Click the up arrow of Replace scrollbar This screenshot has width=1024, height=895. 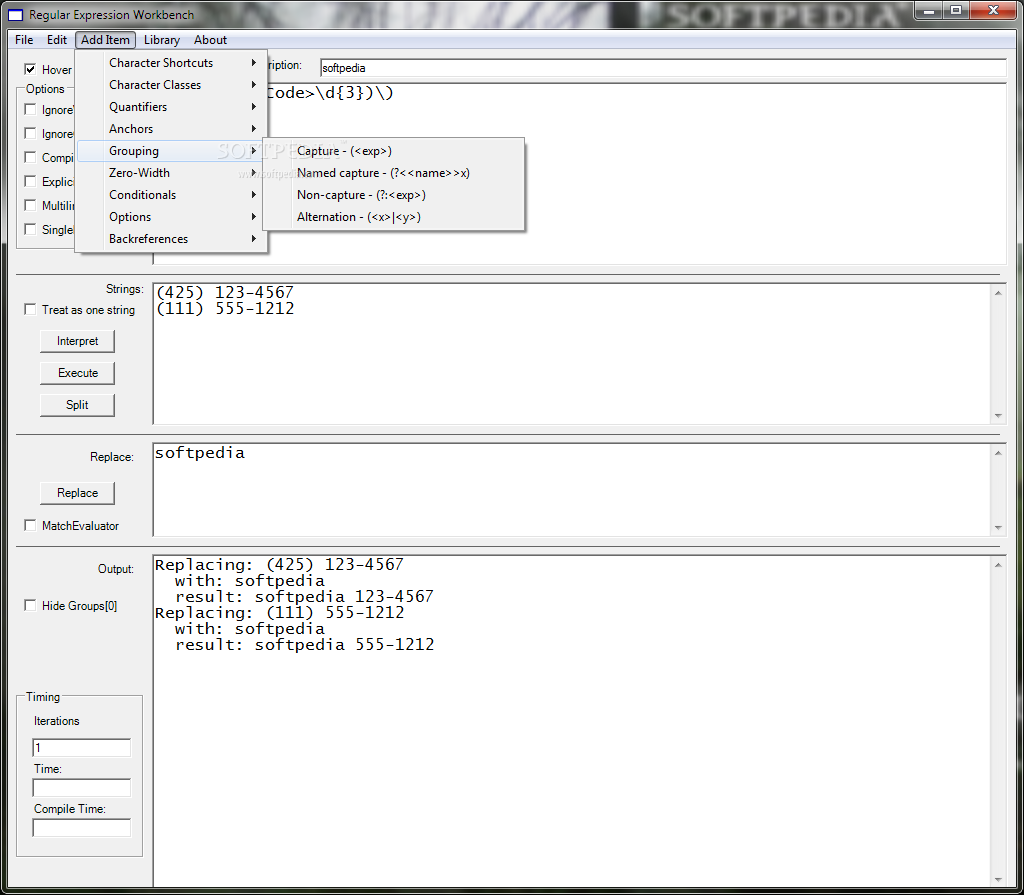pyautogui.click(x=998, y=453)
